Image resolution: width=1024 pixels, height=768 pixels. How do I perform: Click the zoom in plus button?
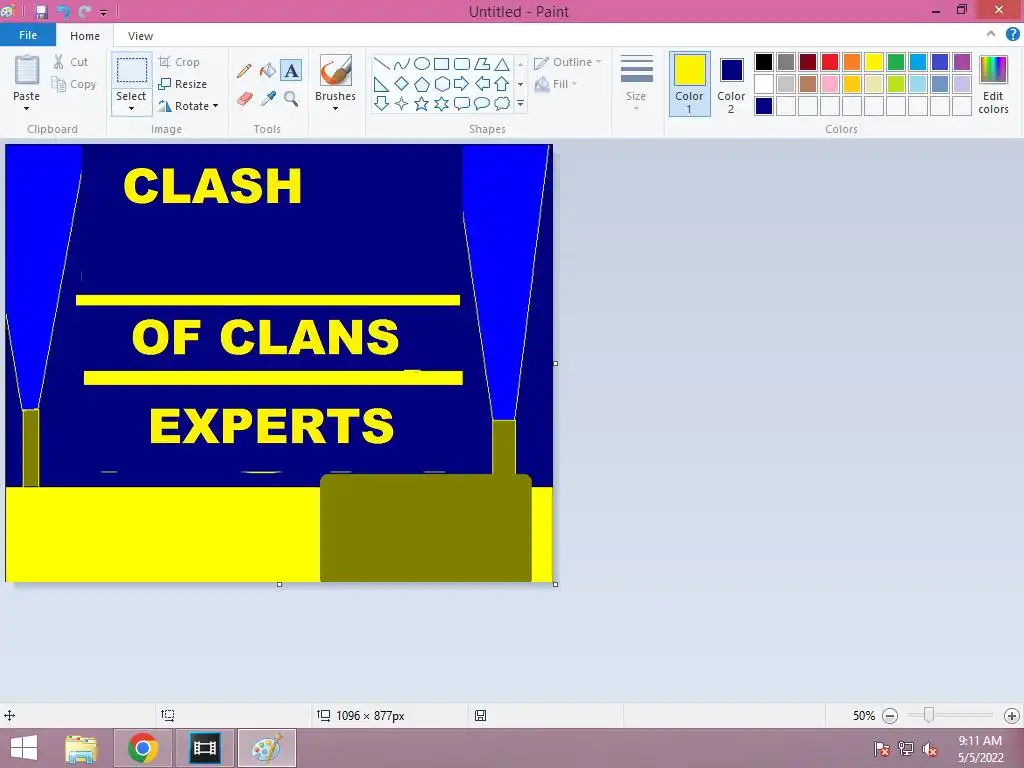[1012, 716]
